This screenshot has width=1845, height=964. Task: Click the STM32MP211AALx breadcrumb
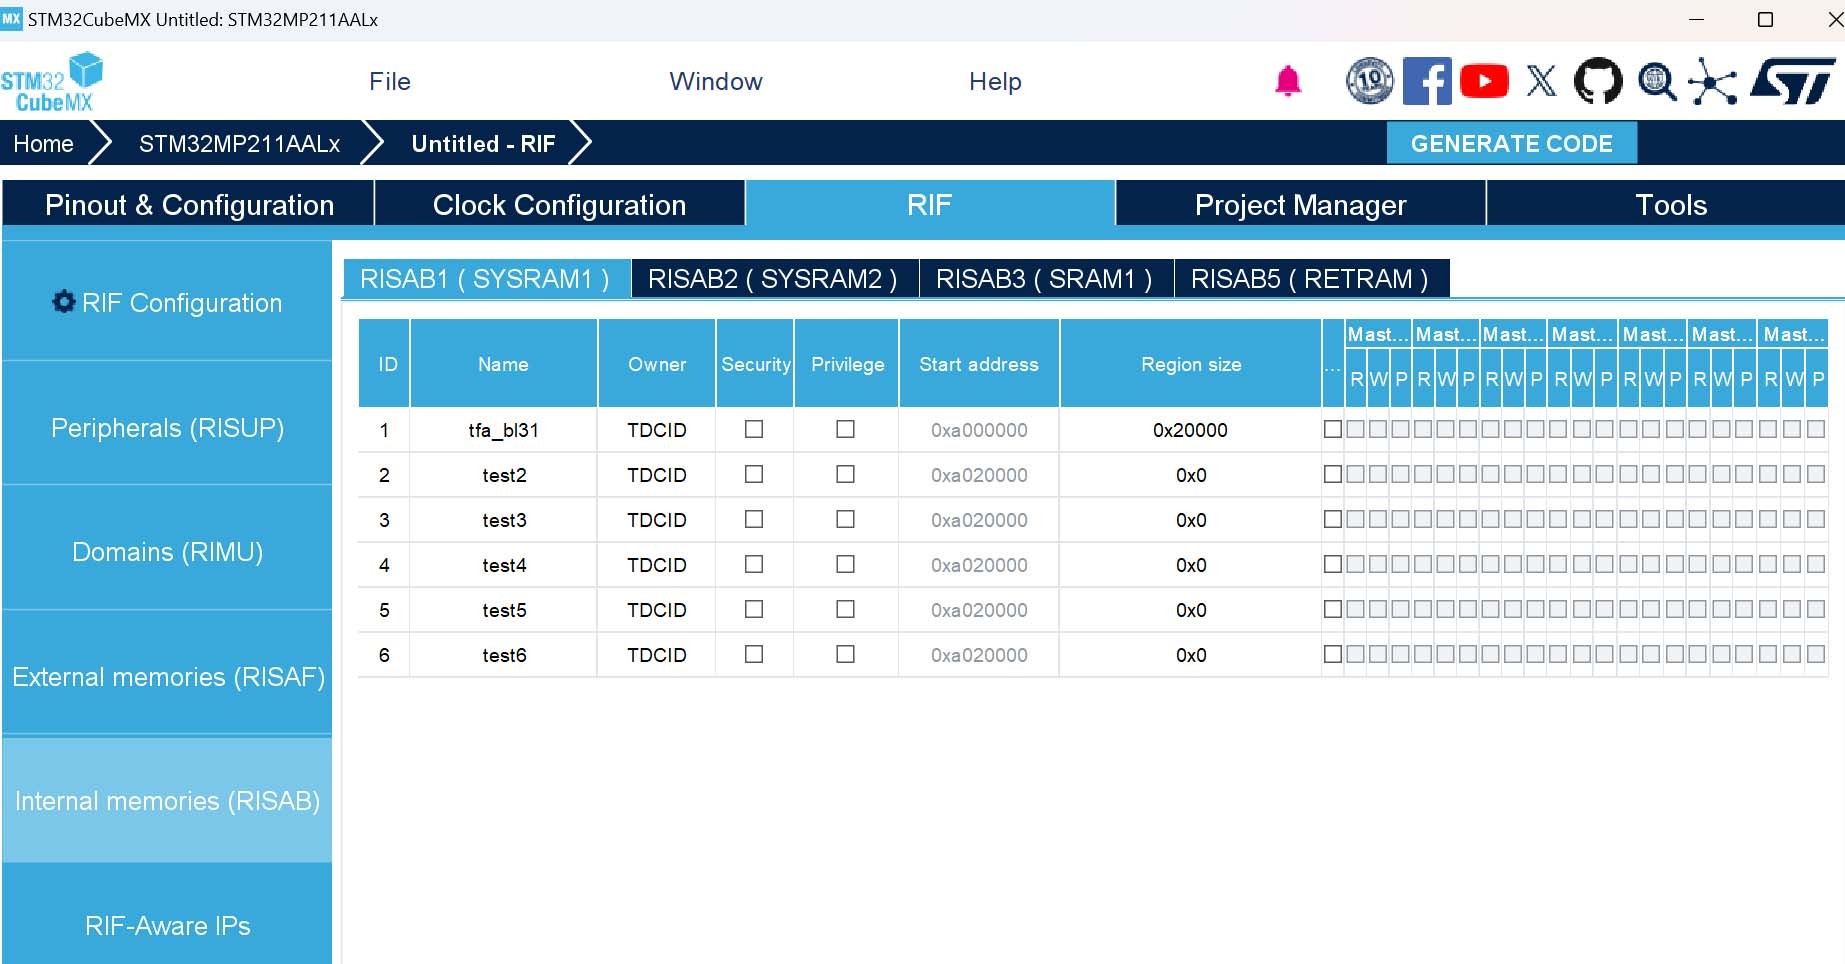(x=239, y=144)
